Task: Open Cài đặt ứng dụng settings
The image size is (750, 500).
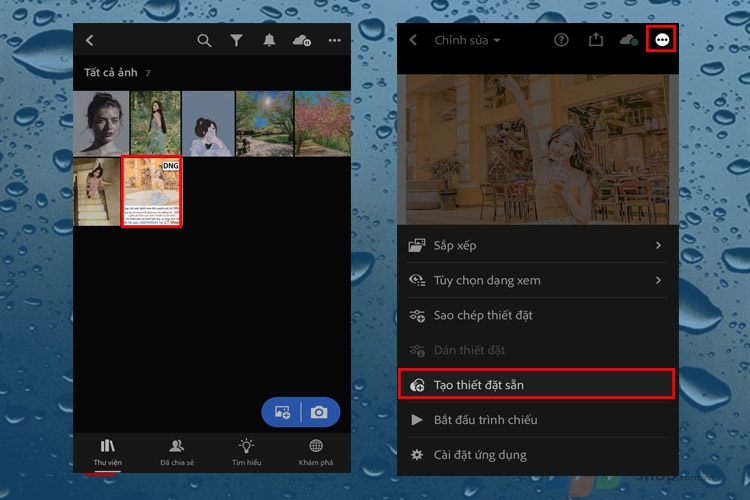Action: pos(538,455)
